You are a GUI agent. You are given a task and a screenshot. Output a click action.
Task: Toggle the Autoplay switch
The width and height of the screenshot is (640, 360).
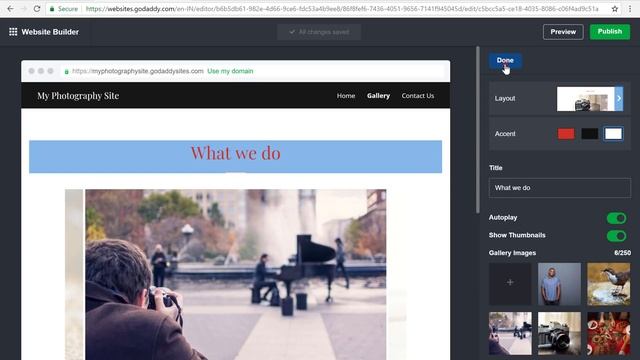pyautogui.click(x=616, y=218)
